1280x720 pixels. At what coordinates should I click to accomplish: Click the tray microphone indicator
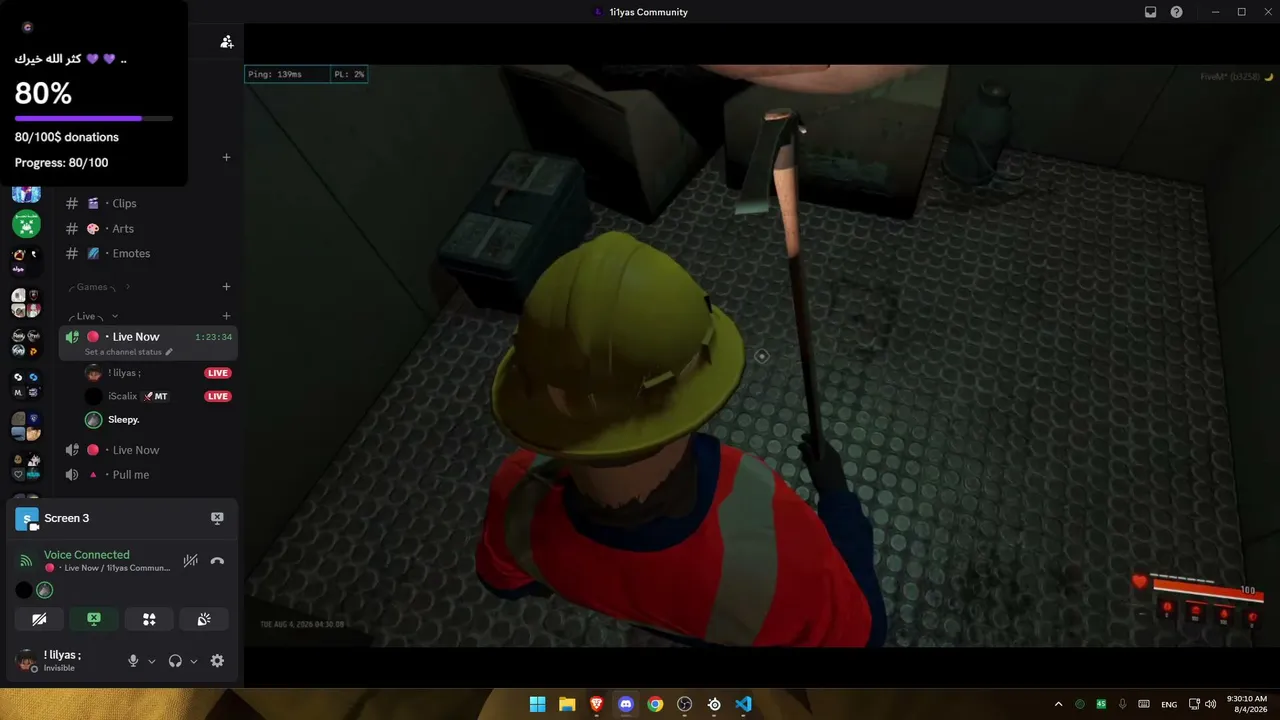tap(1123, 704)
